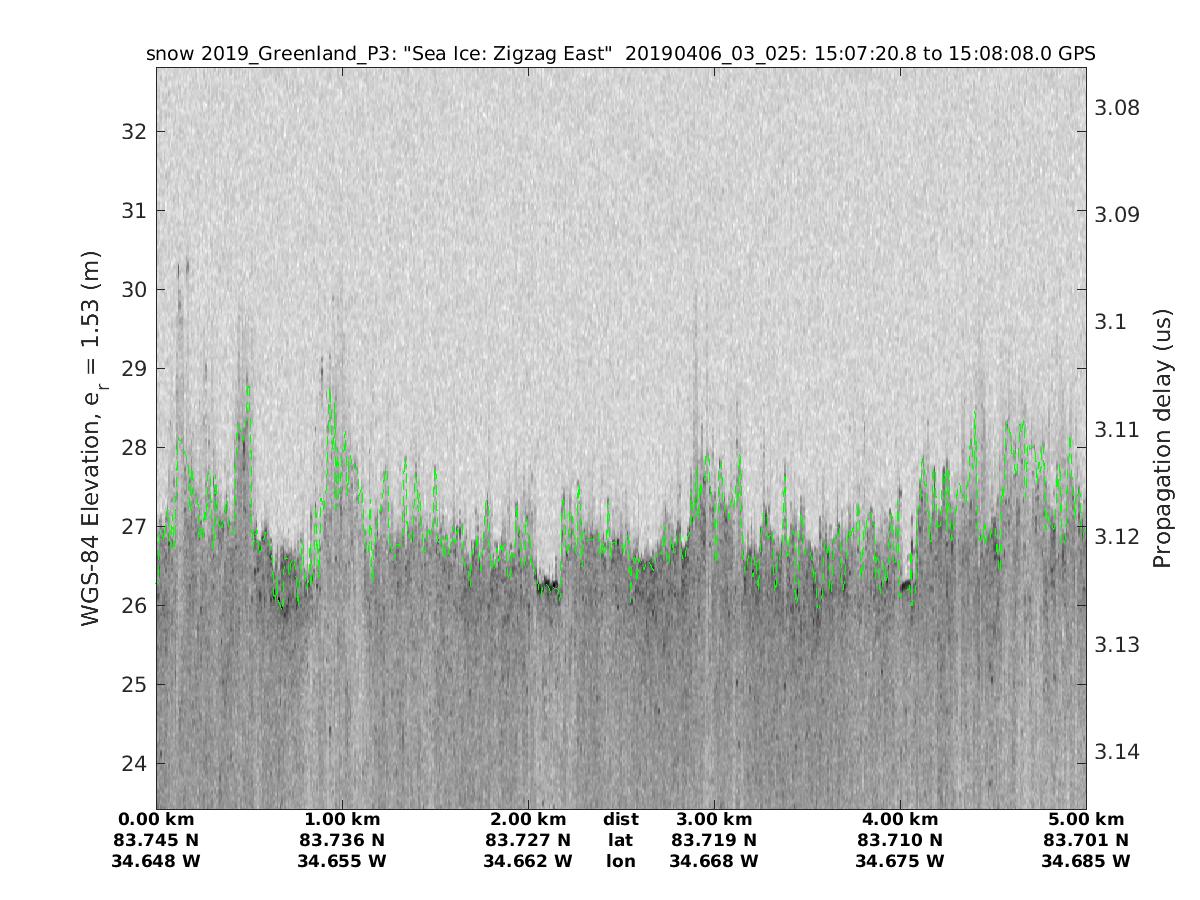
Task: Click the 3.08 propagation delay tick label
Action: pyautogui.click(x=1120, y=108)
